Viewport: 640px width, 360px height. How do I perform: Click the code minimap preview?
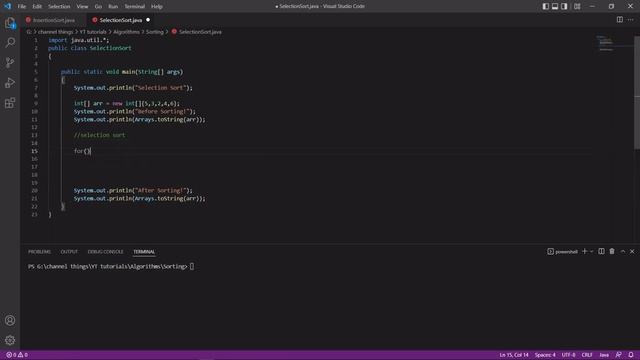coord(612,43)
